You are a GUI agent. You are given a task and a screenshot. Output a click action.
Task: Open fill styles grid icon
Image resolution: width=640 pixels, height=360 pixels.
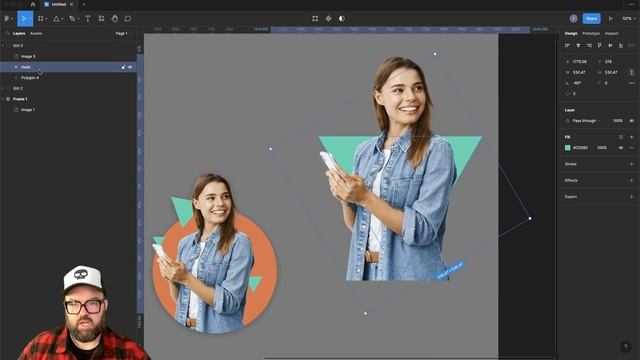tap(621, 137)
